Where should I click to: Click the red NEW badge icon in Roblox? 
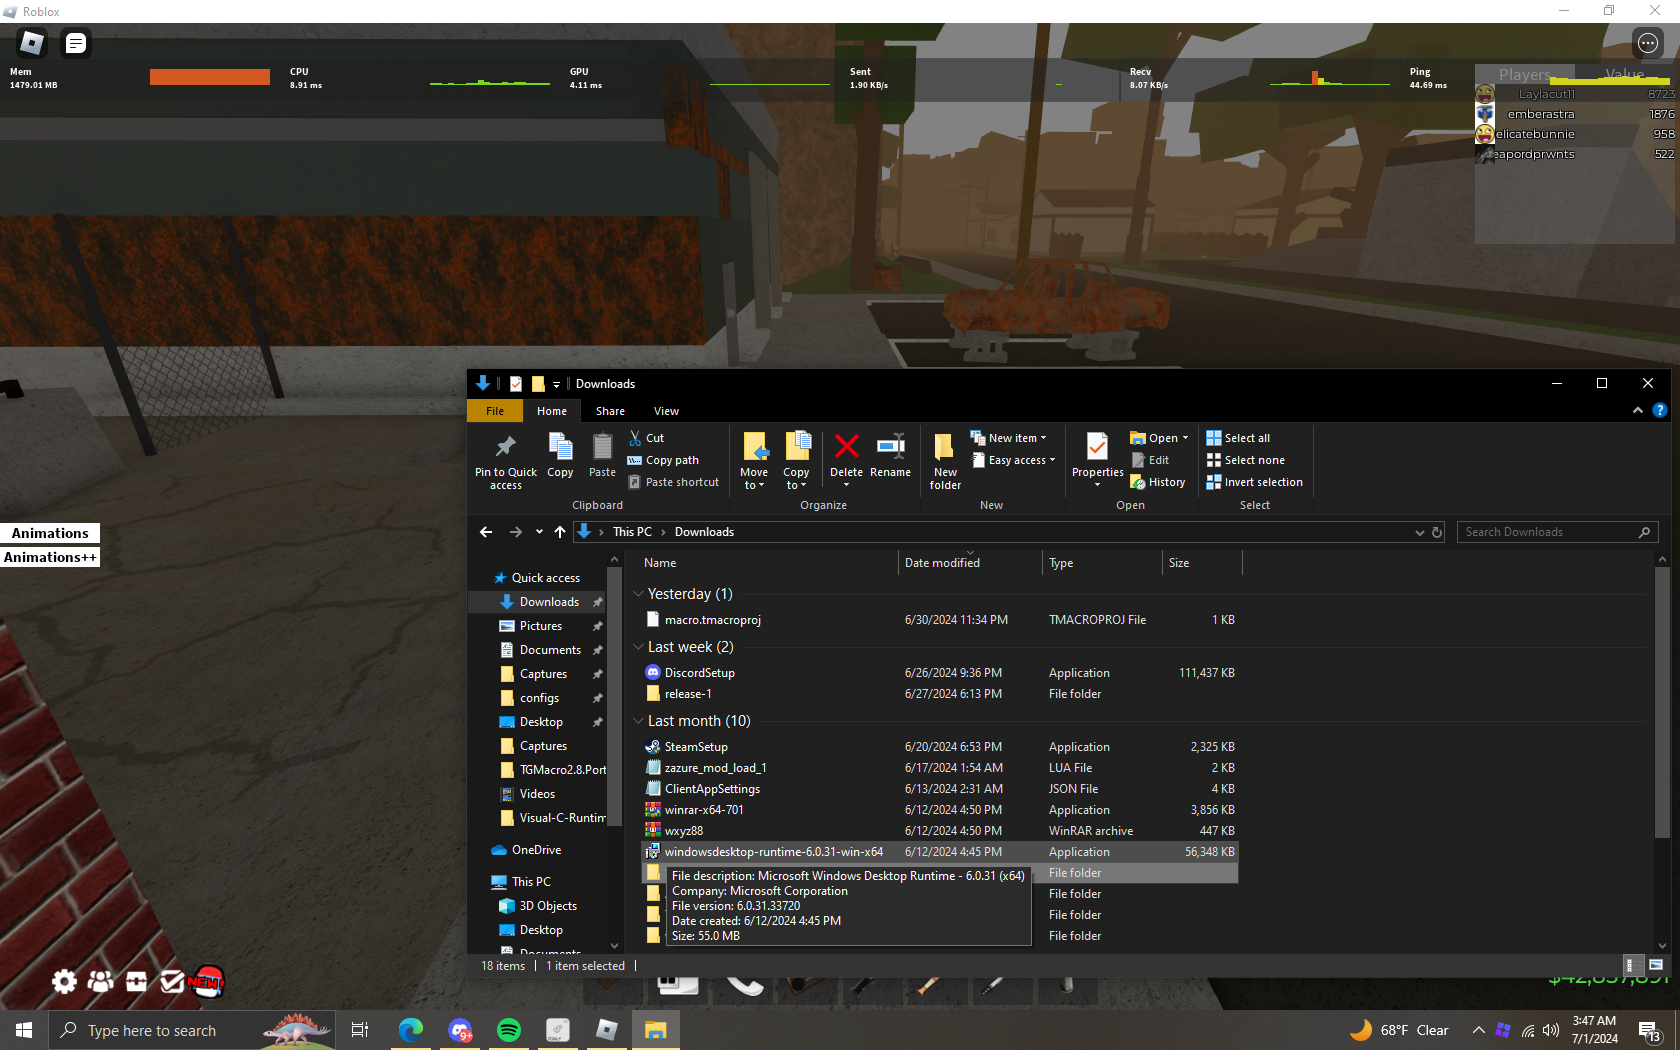click(x=207, y=981)
